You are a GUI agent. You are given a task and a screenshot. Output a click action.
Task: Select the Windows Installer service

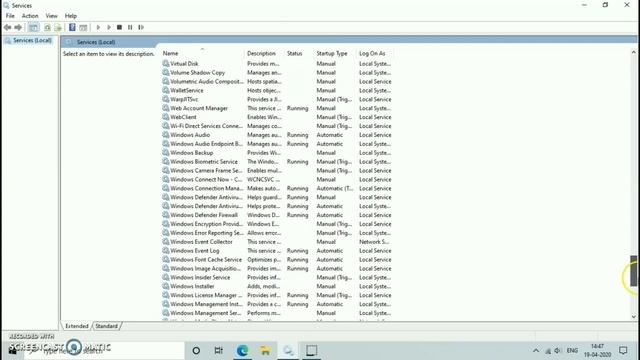pos(277,286)
